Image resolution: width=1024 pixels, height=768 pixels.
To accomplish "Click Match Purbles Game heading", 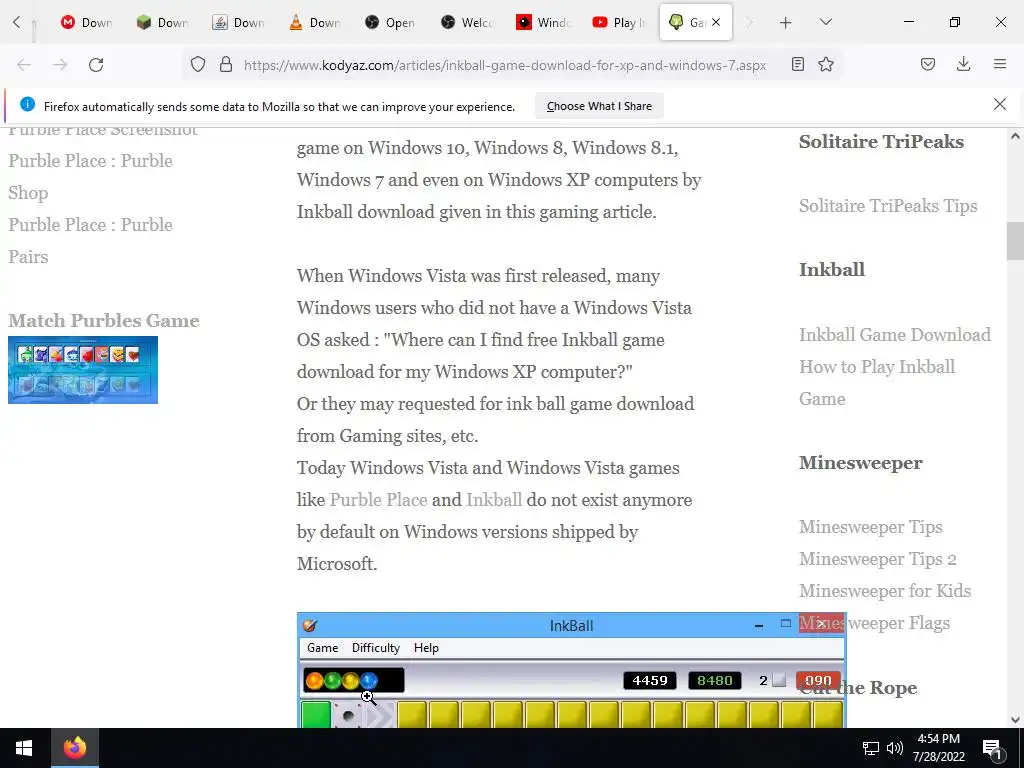I will (104, 321).
